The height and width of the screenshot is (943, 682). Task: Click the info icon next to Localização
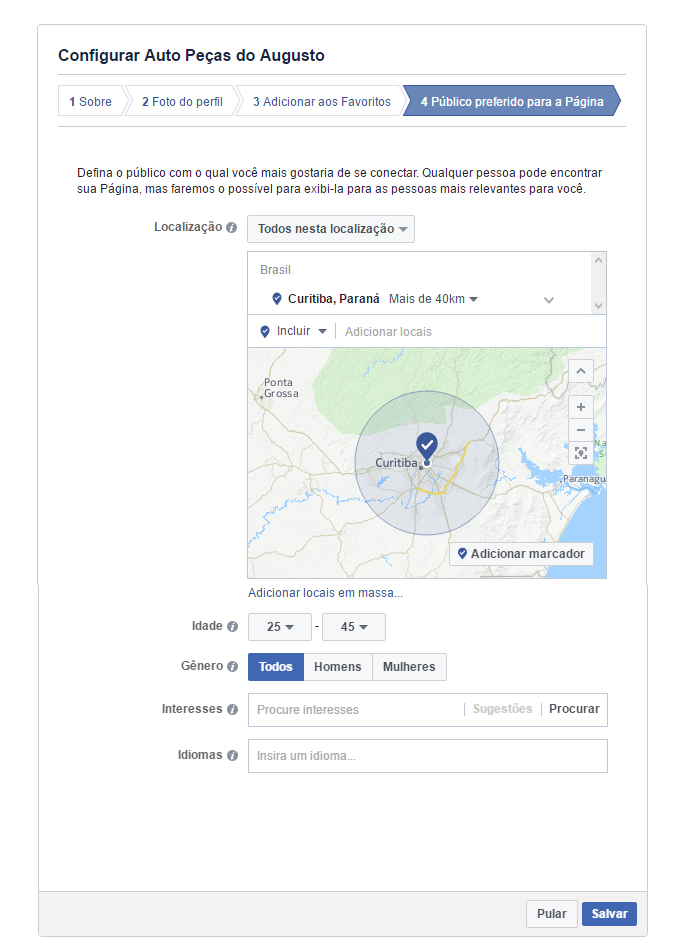[x=232, y=227]
